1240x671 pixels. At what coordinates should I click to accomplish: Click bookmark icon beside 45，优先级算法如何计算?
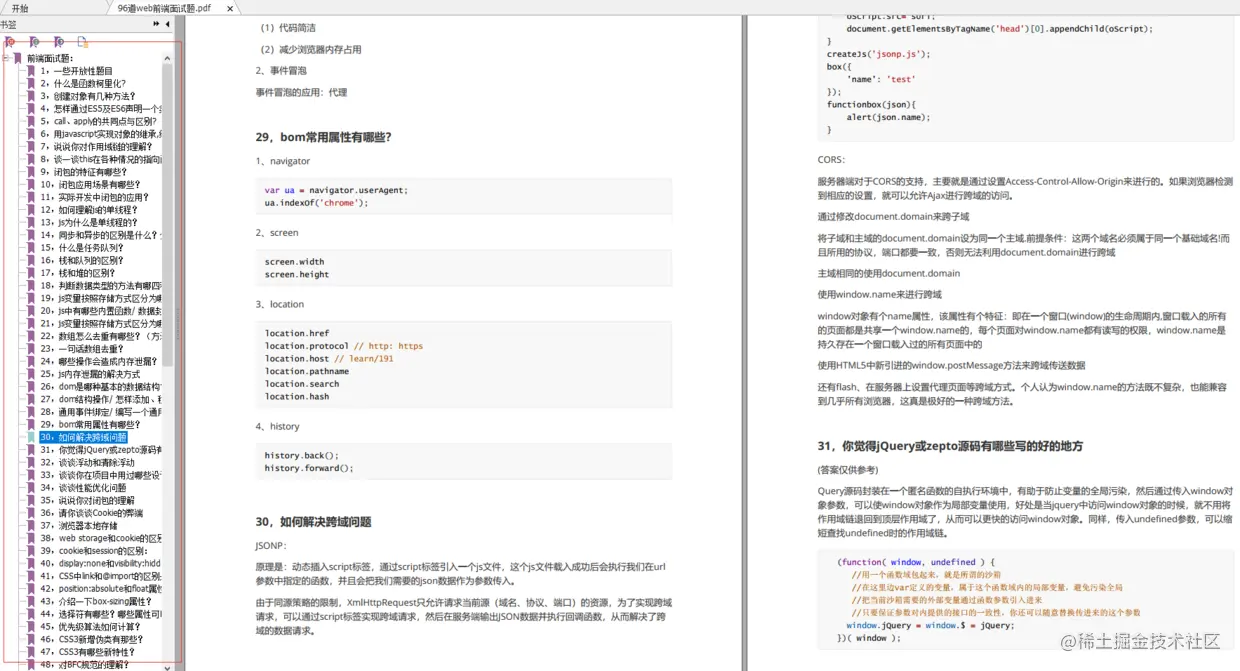[31, 626]
